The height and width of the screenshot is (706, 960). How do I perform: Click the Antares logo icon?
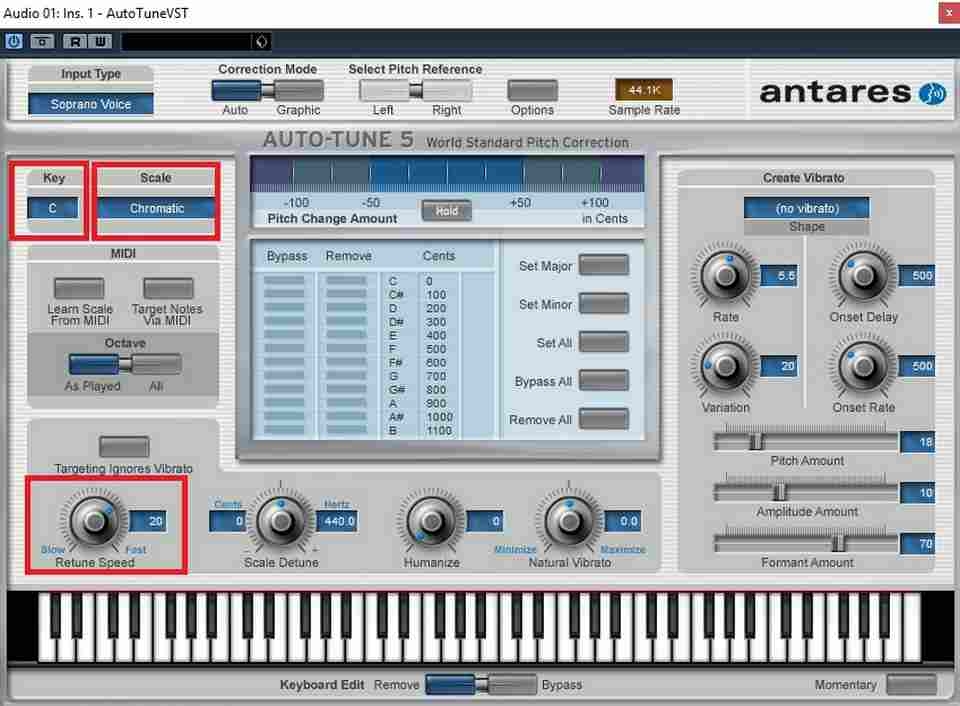pos(932,94)
